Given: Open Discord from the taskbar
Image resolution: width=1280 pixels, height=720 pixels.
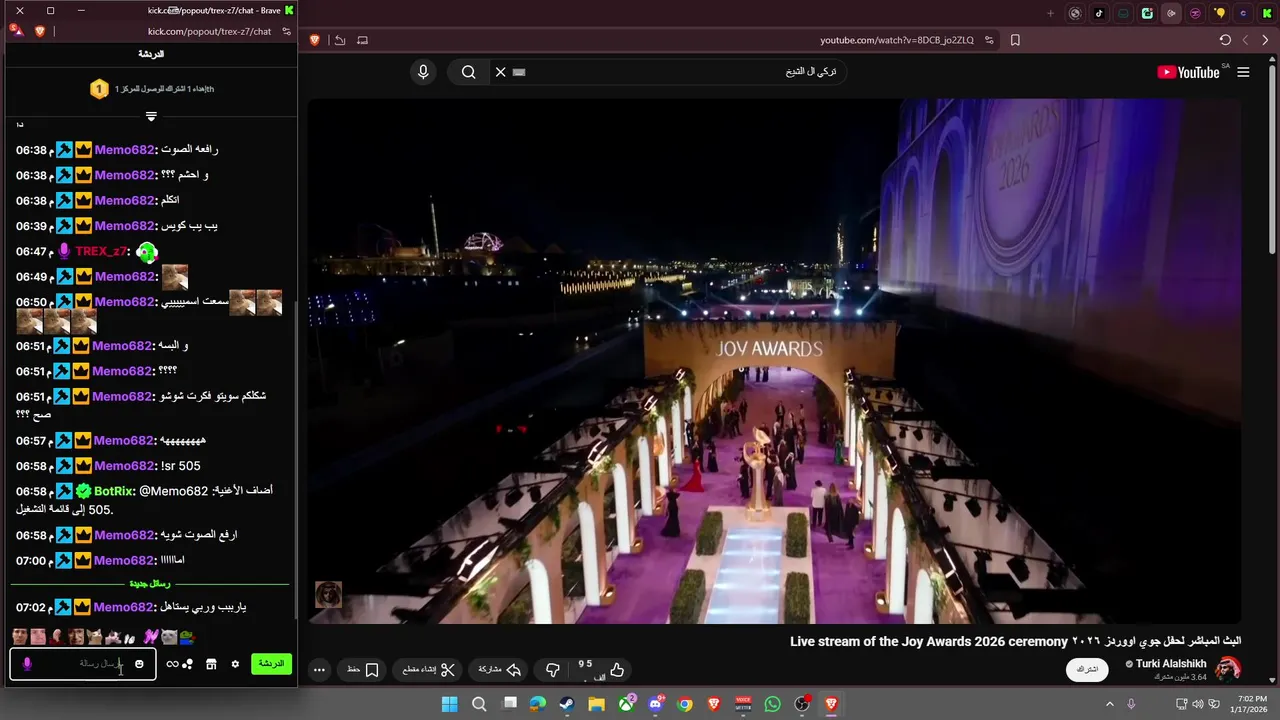Looking at the screenshot, I should [655, 704].
